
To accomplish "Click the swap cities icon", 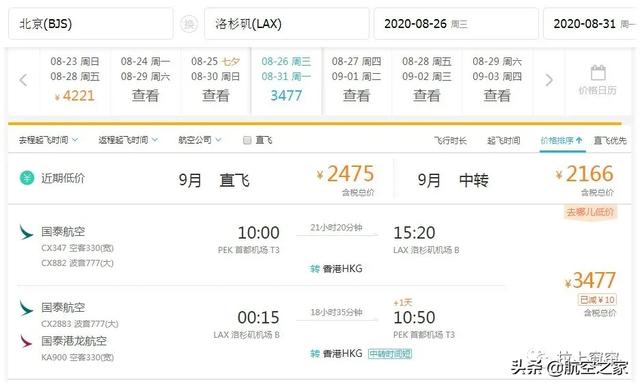I will [189, 24].
